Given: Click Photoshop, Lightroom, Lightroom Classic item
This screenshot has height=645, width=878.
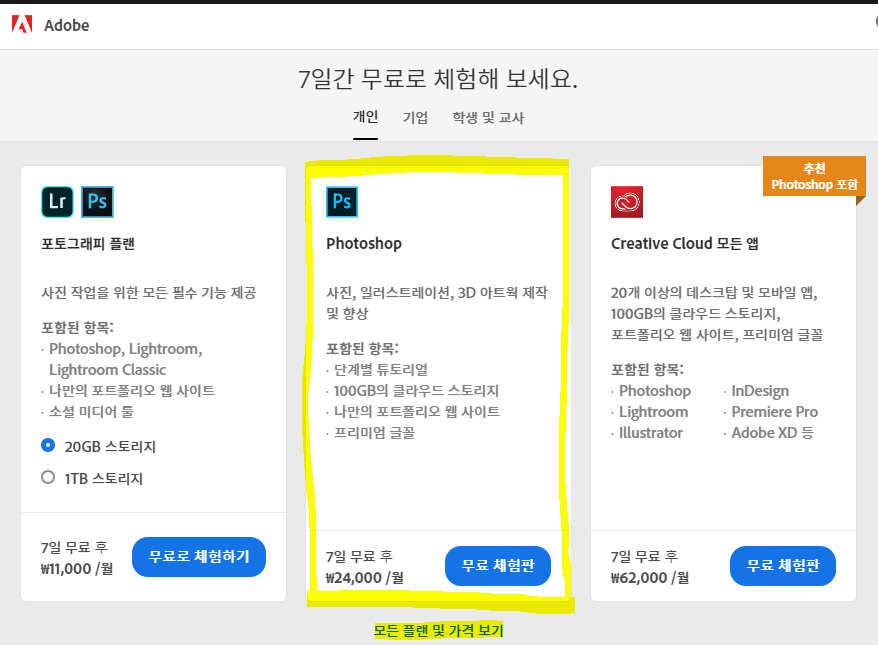Looking at the screenshot, I should (125, 359).
